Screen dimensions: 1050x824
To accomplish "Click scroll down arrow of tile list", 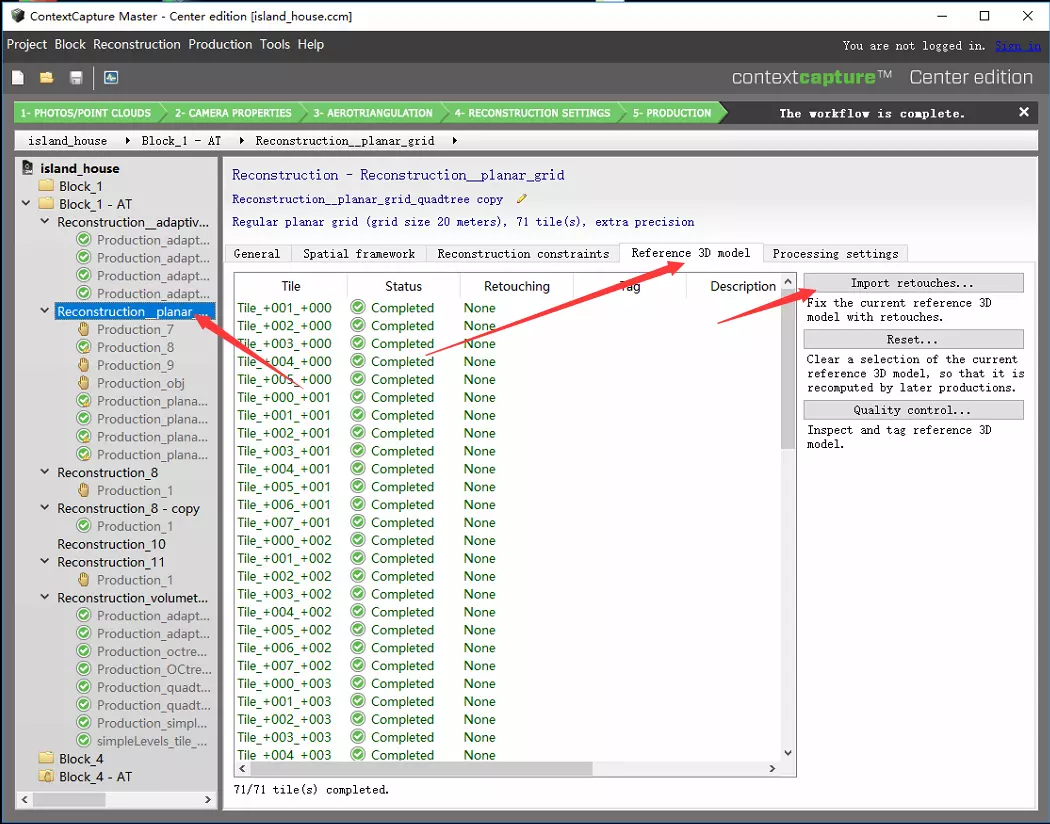I will (x=788, y=753).
